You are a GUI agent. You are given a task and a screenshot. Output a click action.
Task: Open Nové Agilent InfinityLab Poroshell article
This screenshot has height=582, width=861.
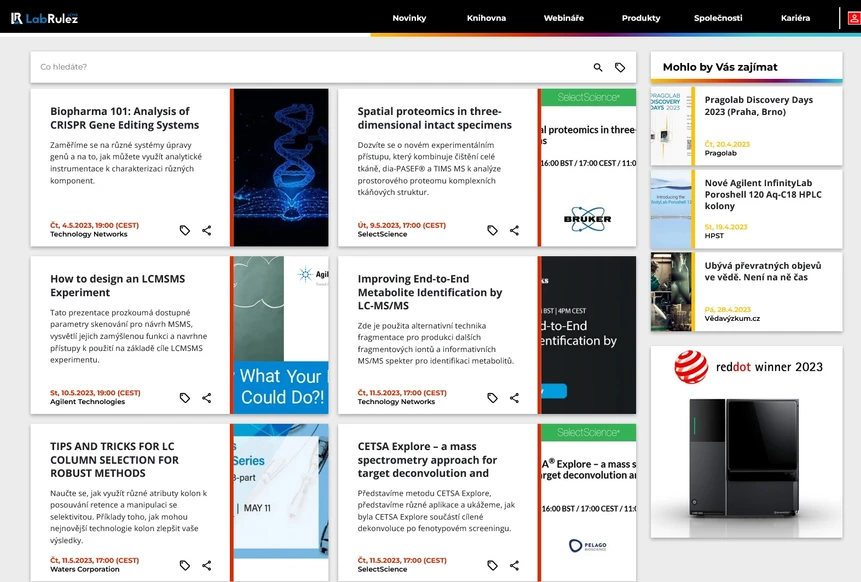[x=763, y=194]
